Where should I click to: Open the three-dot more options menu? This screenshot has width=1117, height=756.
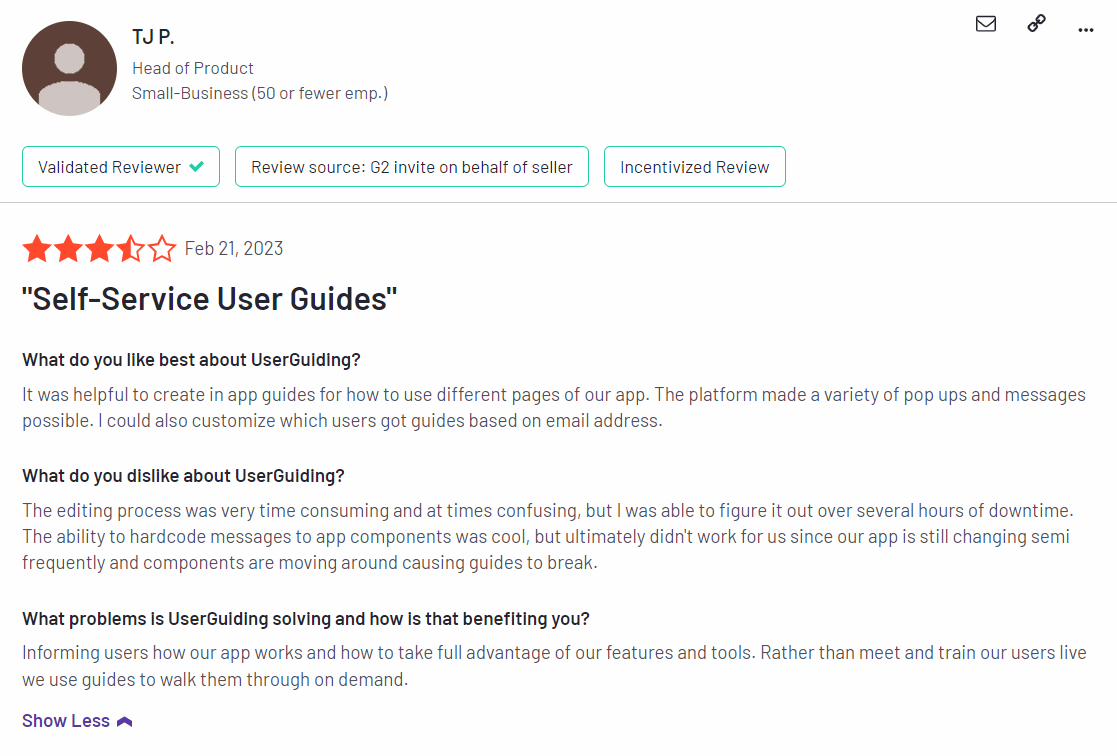point(1086,30)
